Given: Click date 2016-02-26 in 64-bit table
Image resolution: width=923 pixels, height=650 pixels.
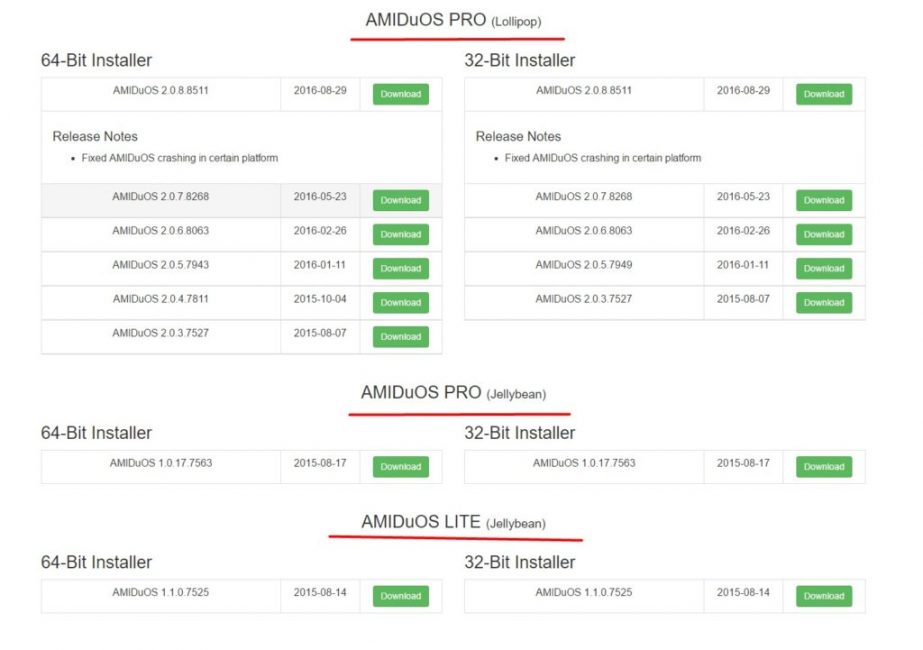Looking at the screenshot, I should 320,231.
